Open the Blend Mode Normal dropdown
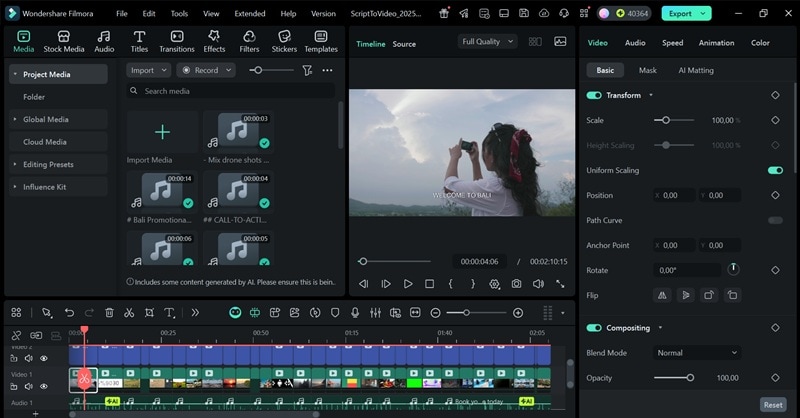 (697, 353)
